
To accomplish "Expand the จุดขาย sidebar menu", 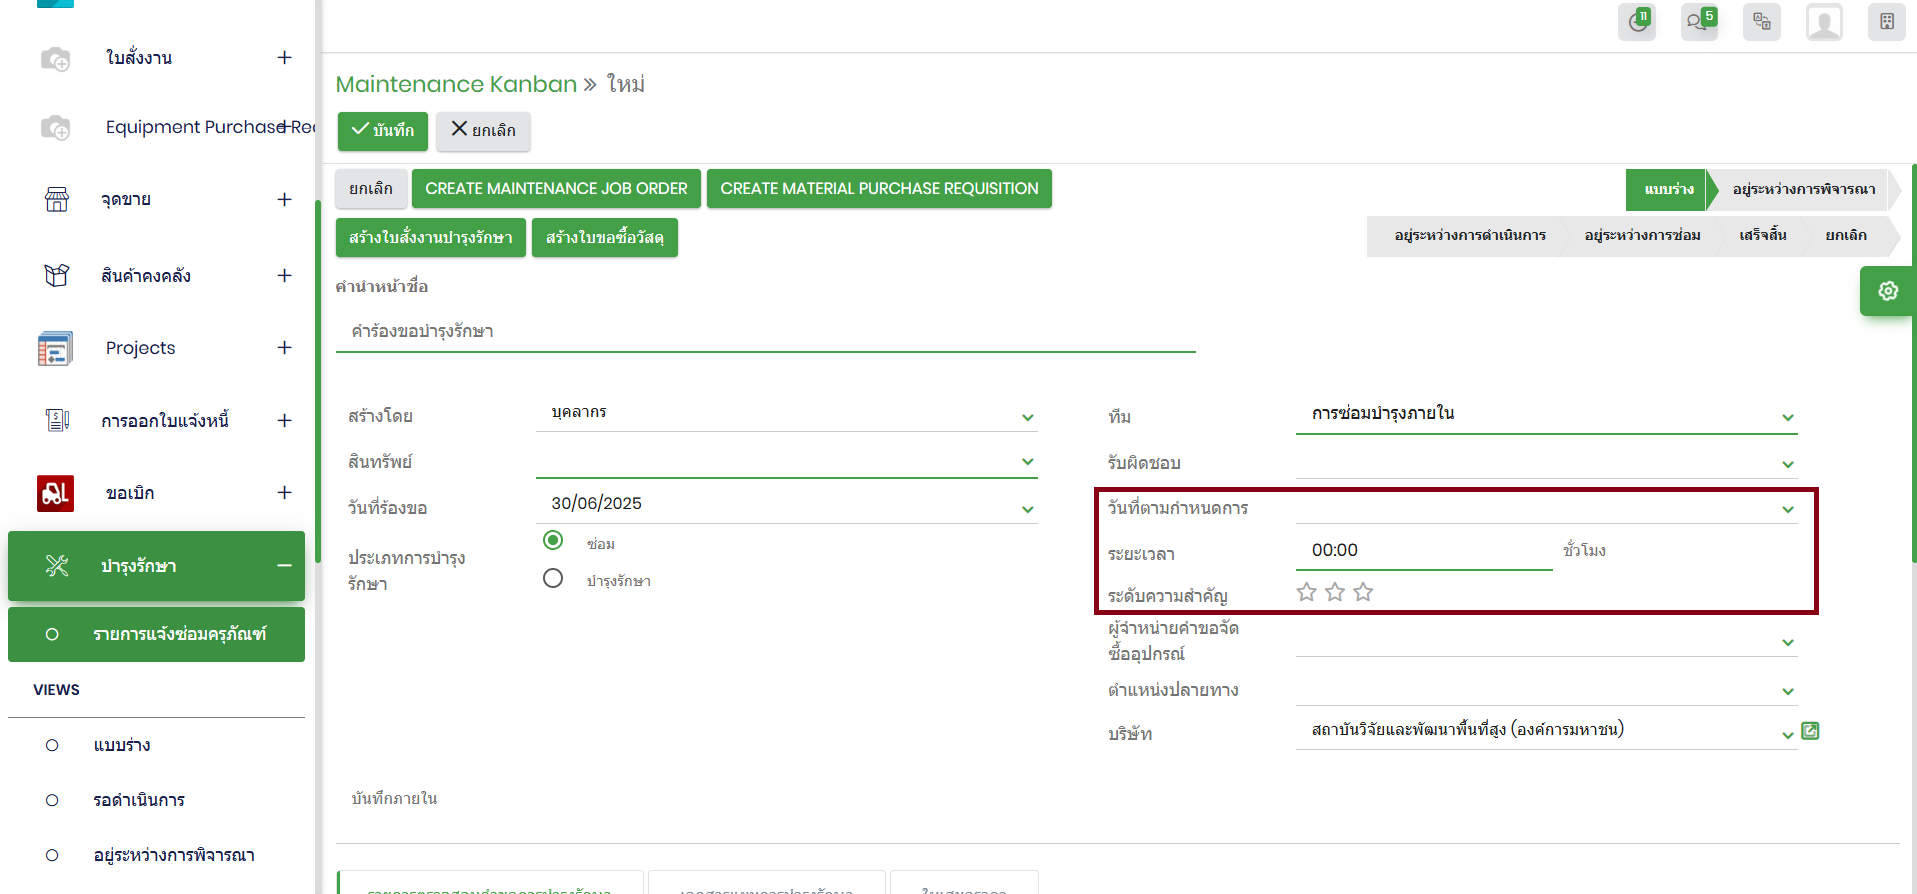I will pos(284,200).
